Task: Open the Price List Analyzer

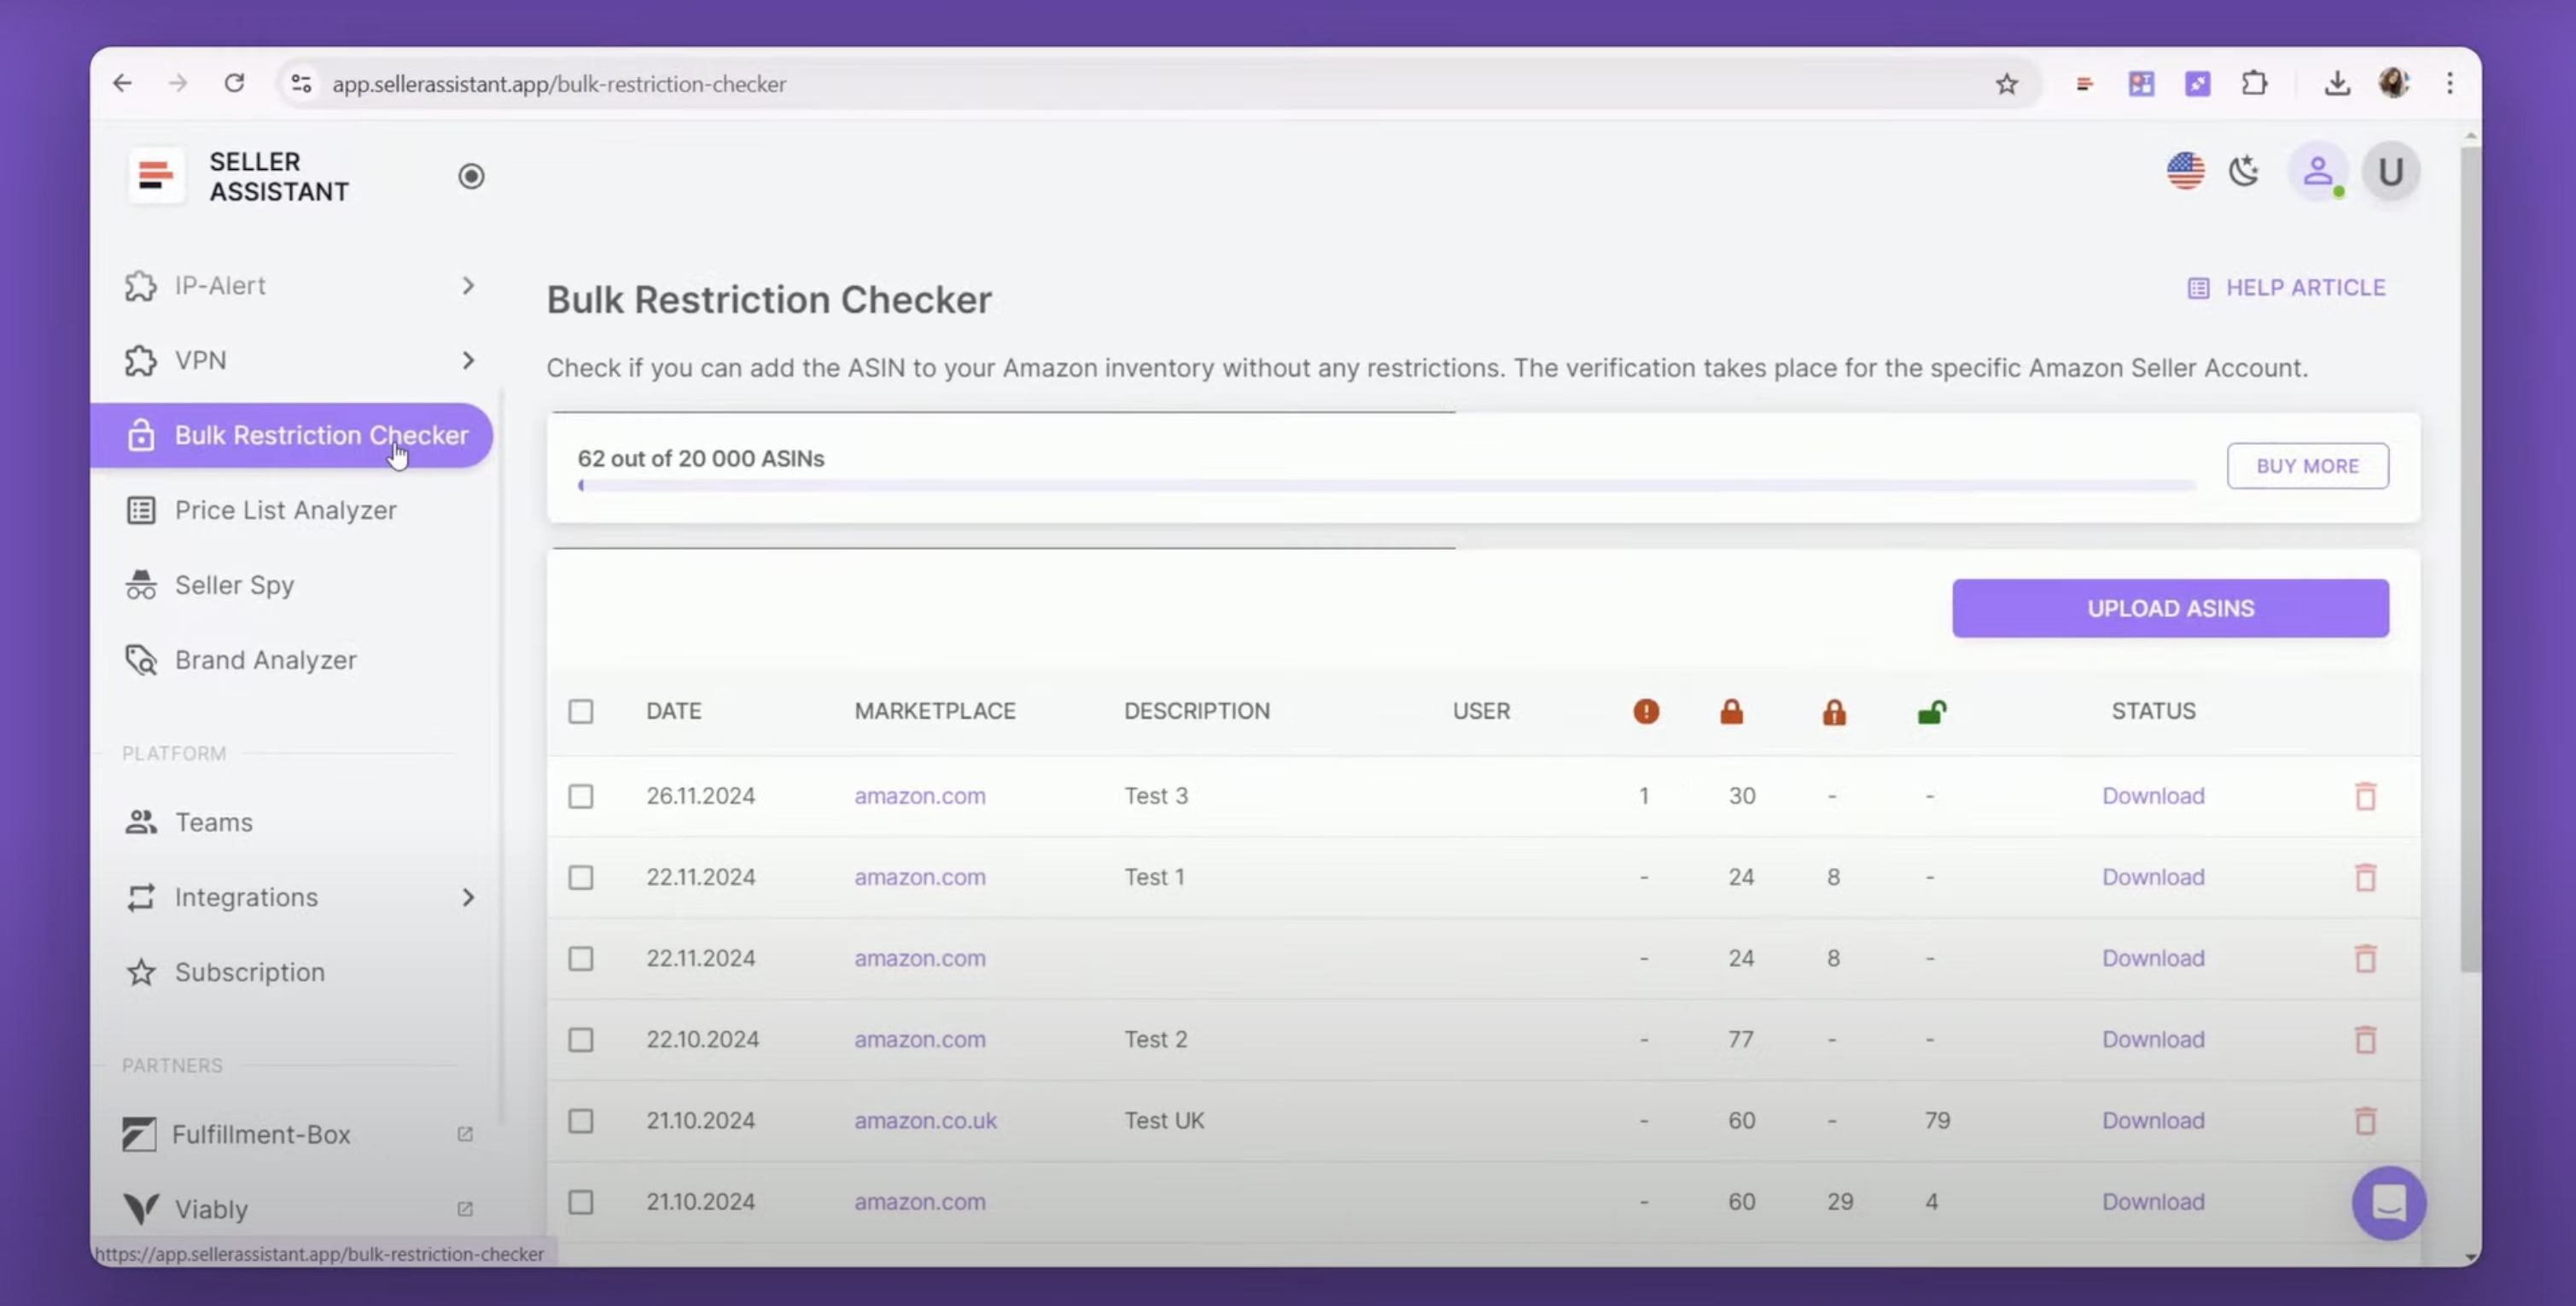Action: [285, 510]
